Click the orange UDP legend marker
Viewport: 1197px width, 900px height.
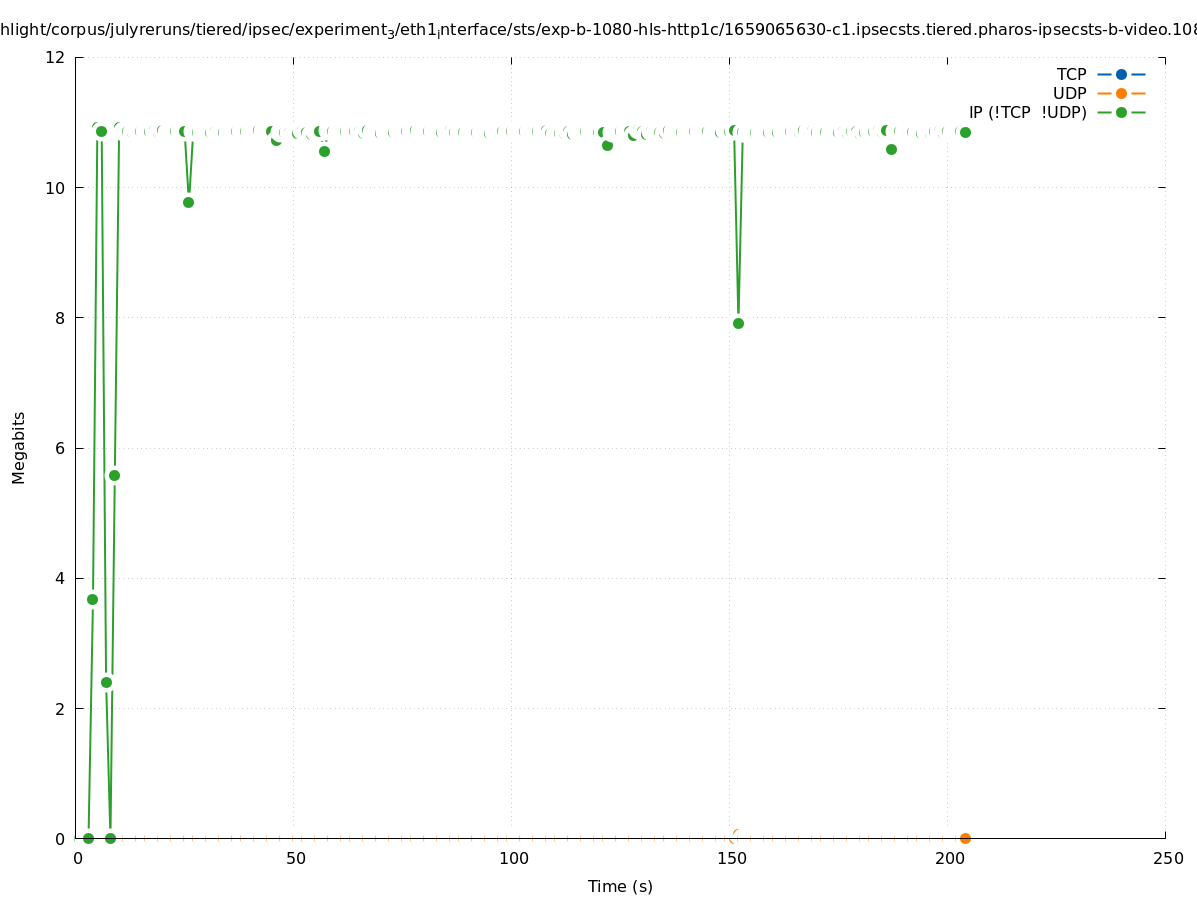click(x=1121, y=93)
